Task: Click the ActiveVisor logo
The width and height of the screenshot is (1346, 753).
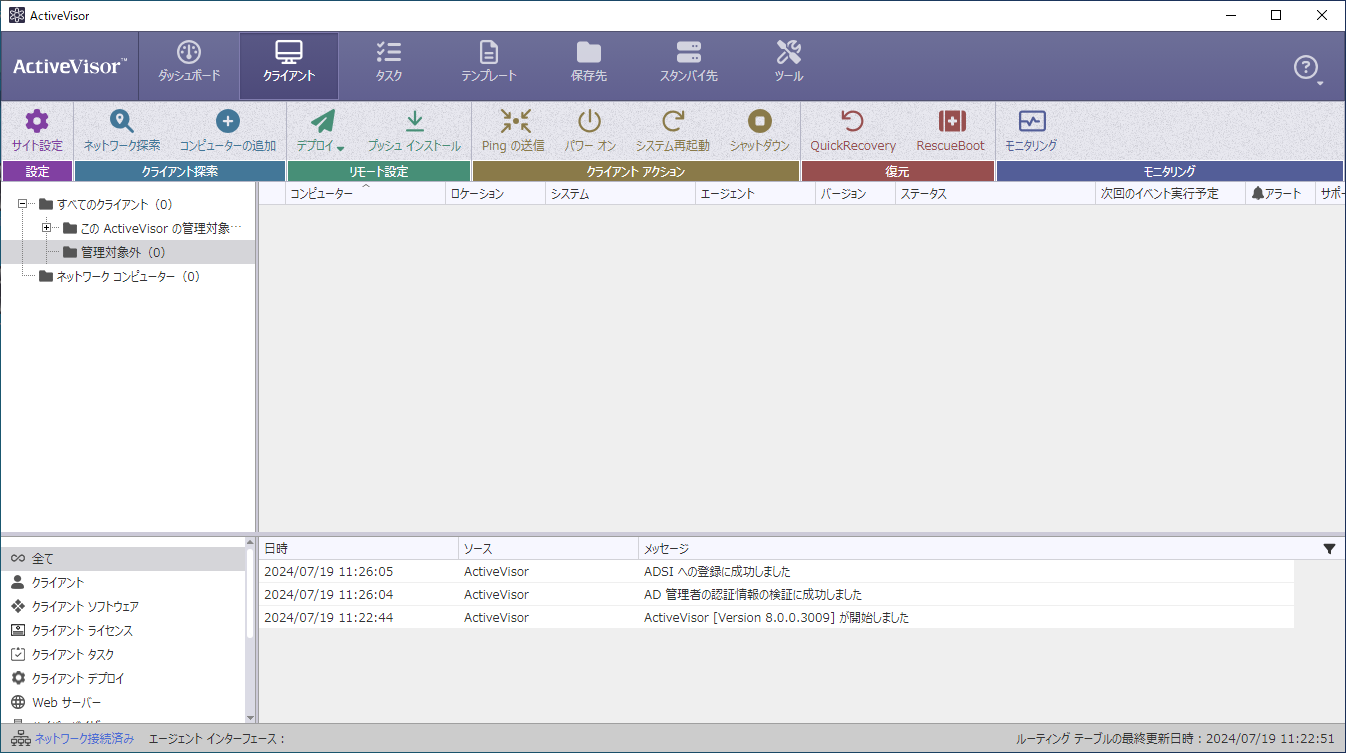Action: point(70,66)
